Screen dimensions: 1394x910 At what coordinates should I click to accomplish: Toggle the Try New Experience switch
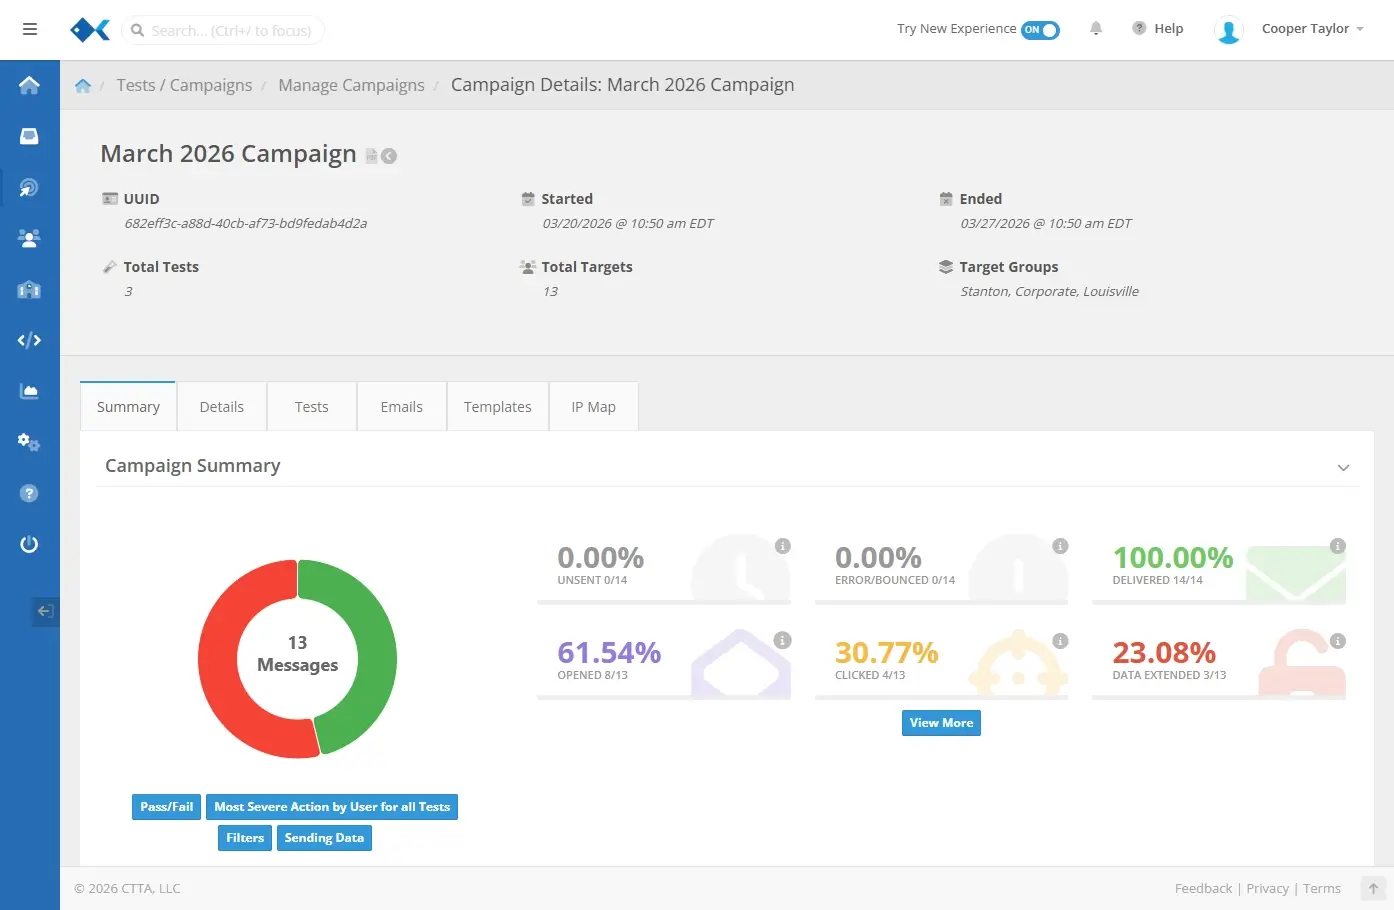pos(1040,30)
